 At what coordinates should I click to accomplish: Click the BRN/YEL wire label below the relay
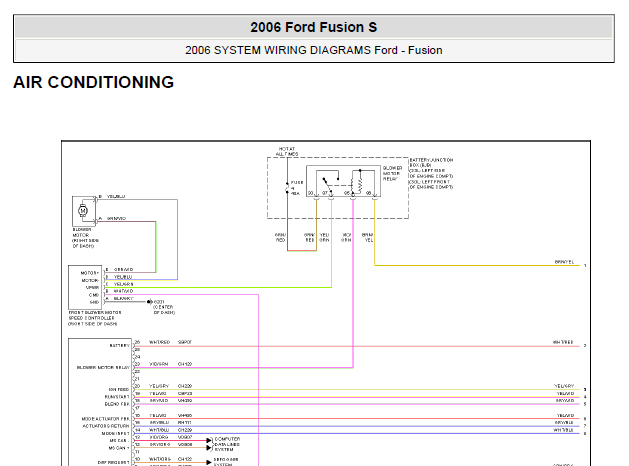(367, 237)
